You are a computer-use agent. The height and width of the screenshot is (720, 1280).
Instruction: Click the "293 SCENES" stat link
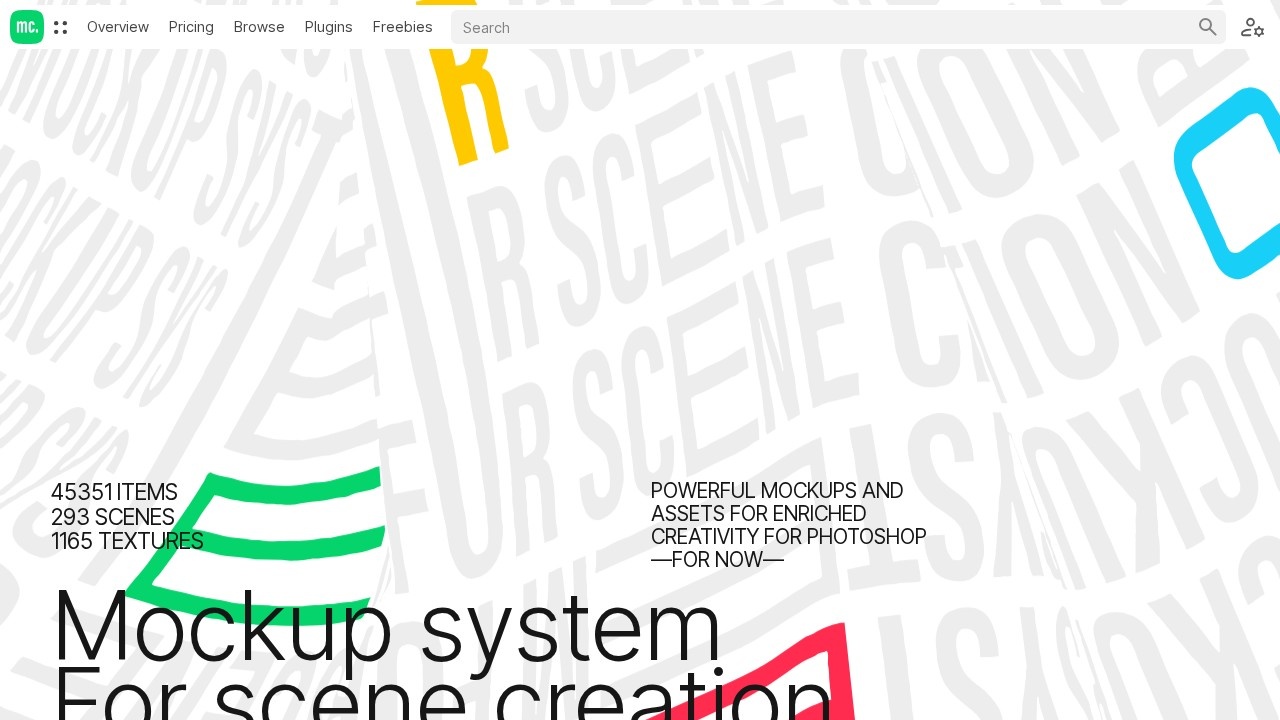[113, 517]
